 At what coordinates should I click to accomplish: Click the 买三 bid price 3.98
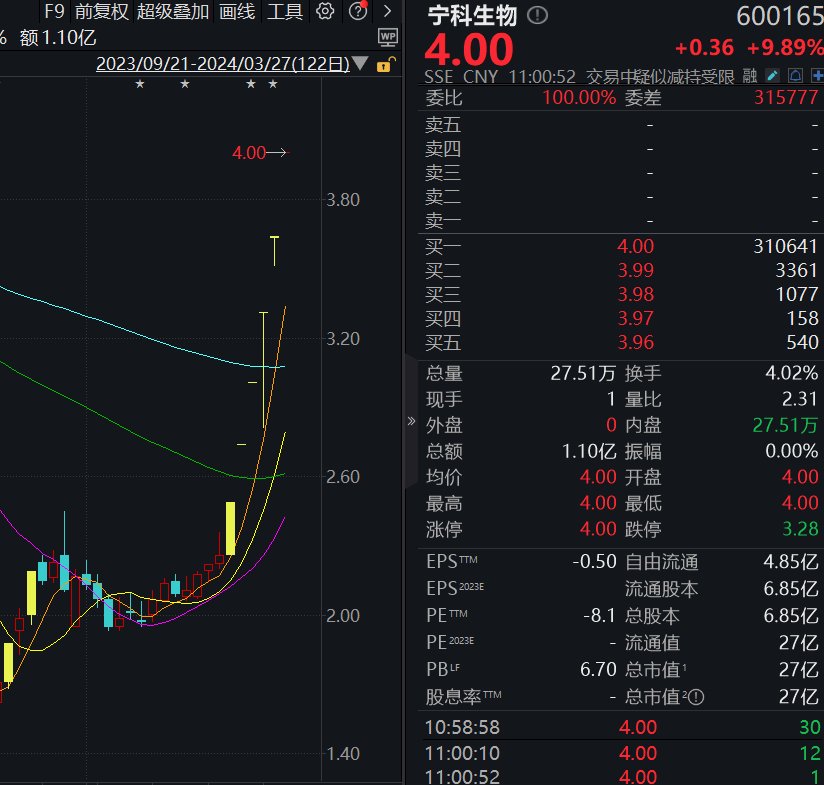[635, 294]
